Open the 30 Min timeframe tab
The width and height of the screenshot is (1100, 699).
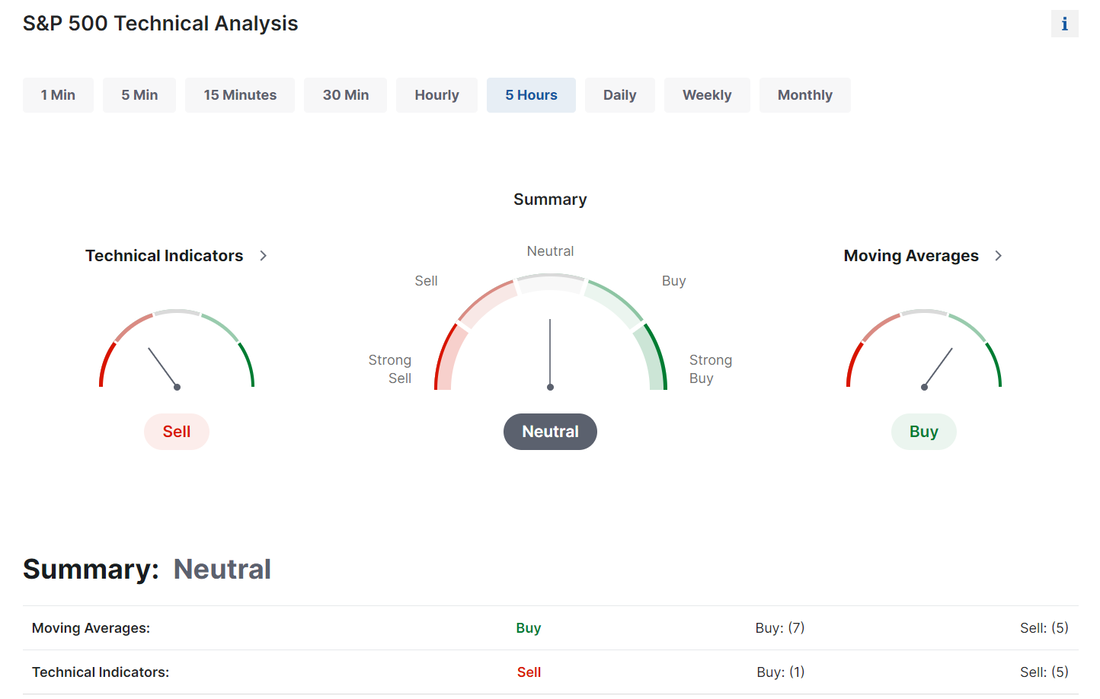[x=345, y=95]
